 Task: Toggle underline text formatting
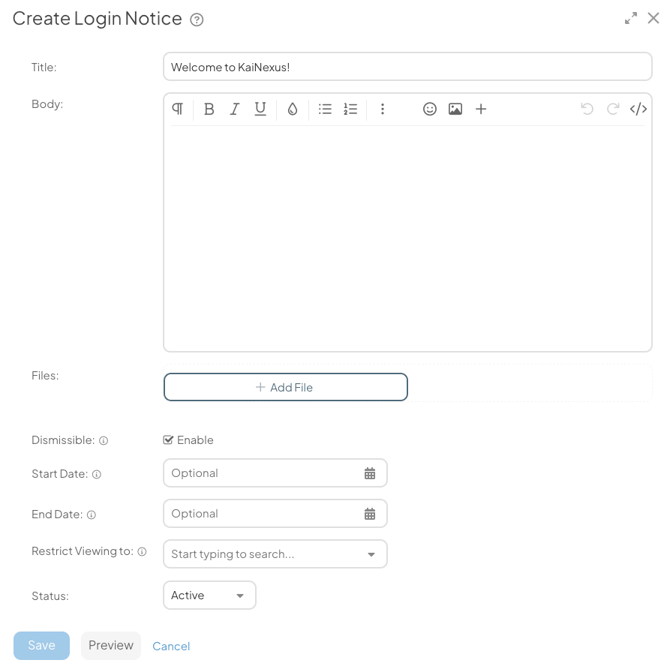(260, 109)
